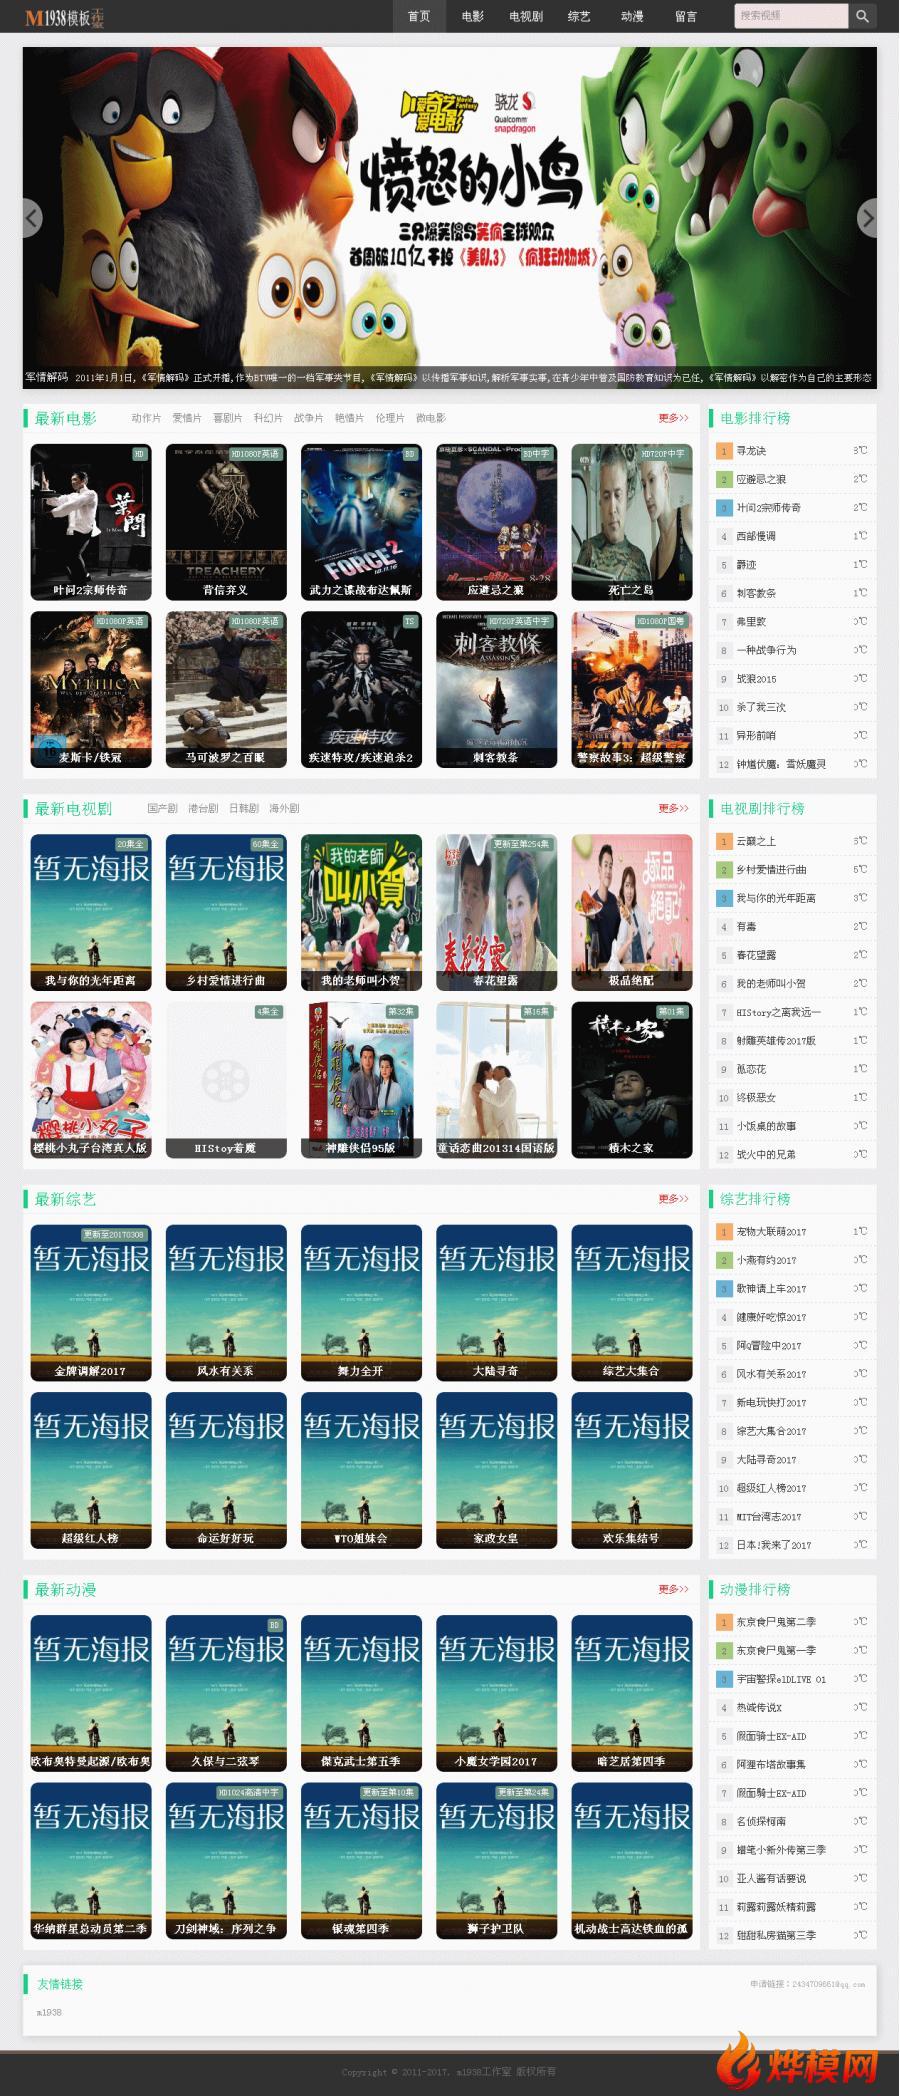Click 东京食尸鬼第二季 in anime ranking
The image size is (900, 2096).
pos(776,1622)
